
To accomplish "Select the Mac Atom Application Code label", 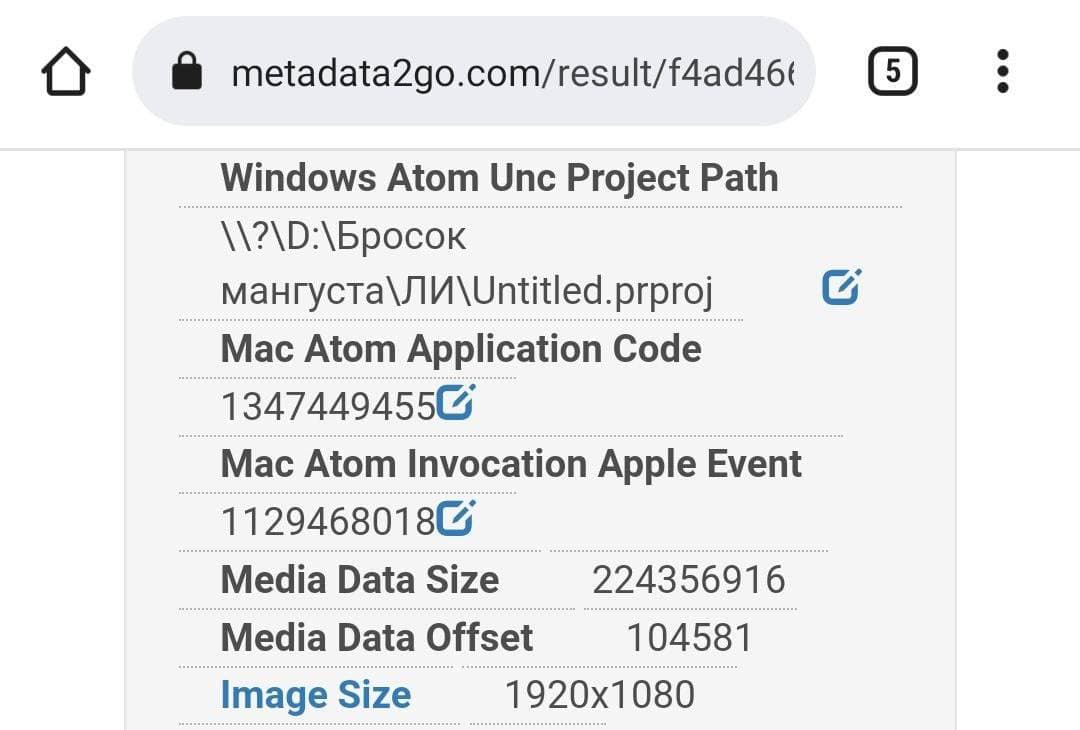I will click(x=460, y=349).
